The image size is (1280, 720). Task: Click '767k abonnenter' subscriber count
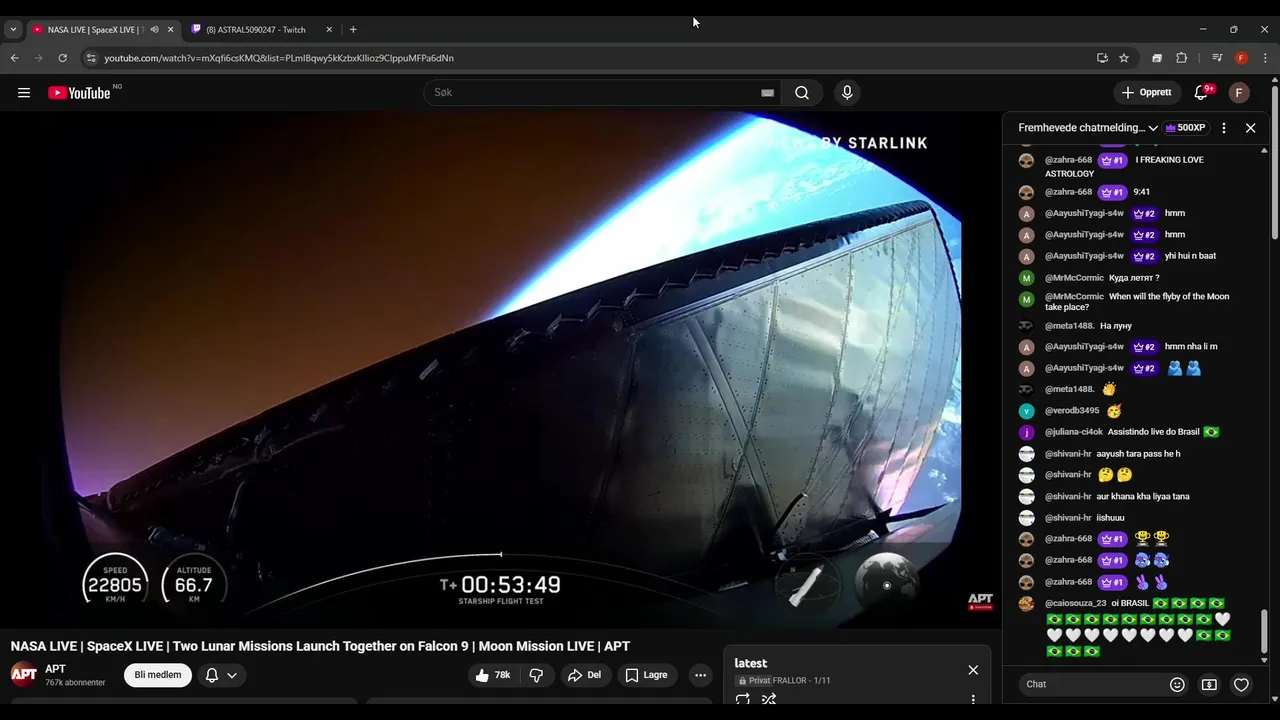click(75, 683)
